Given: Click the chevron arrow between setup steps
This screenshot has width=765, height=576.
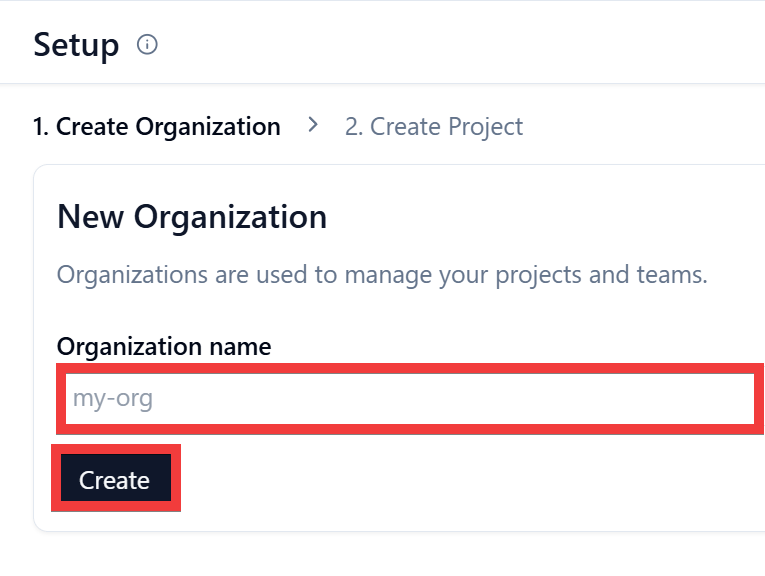Looking at the screenshot, I should pos(313,125).
